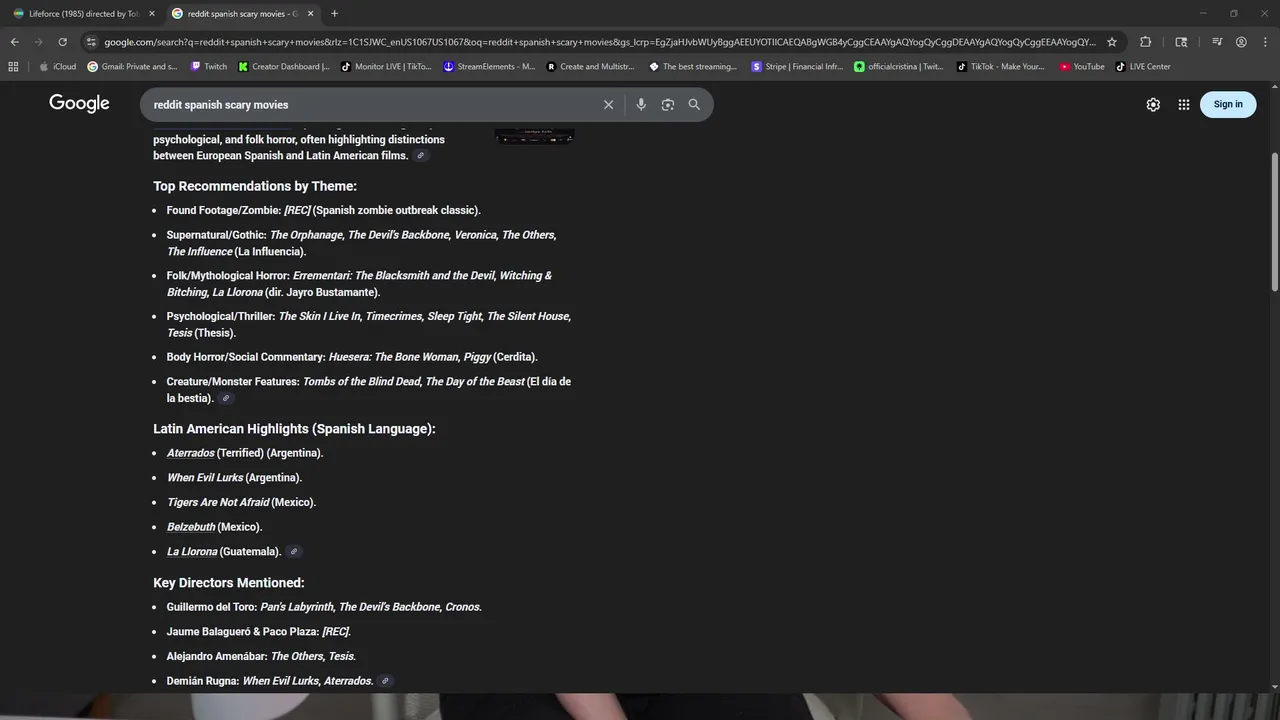The width and height of the screenshot is (1280, 720).
Task: Open the small video thumbnail beside the summary
Action: 534,136
